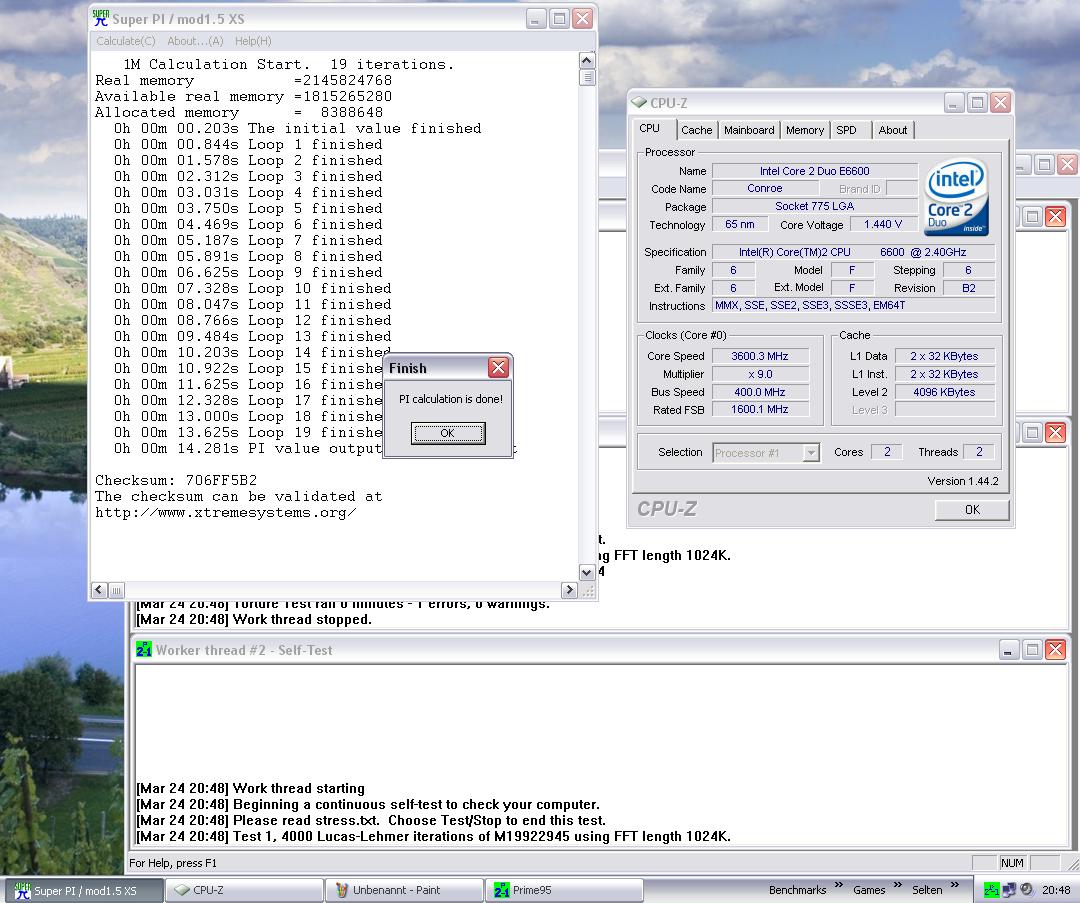Screen dimensions: 1080x903
Task: Click the Prime95 tray icon
Action: 991,889
